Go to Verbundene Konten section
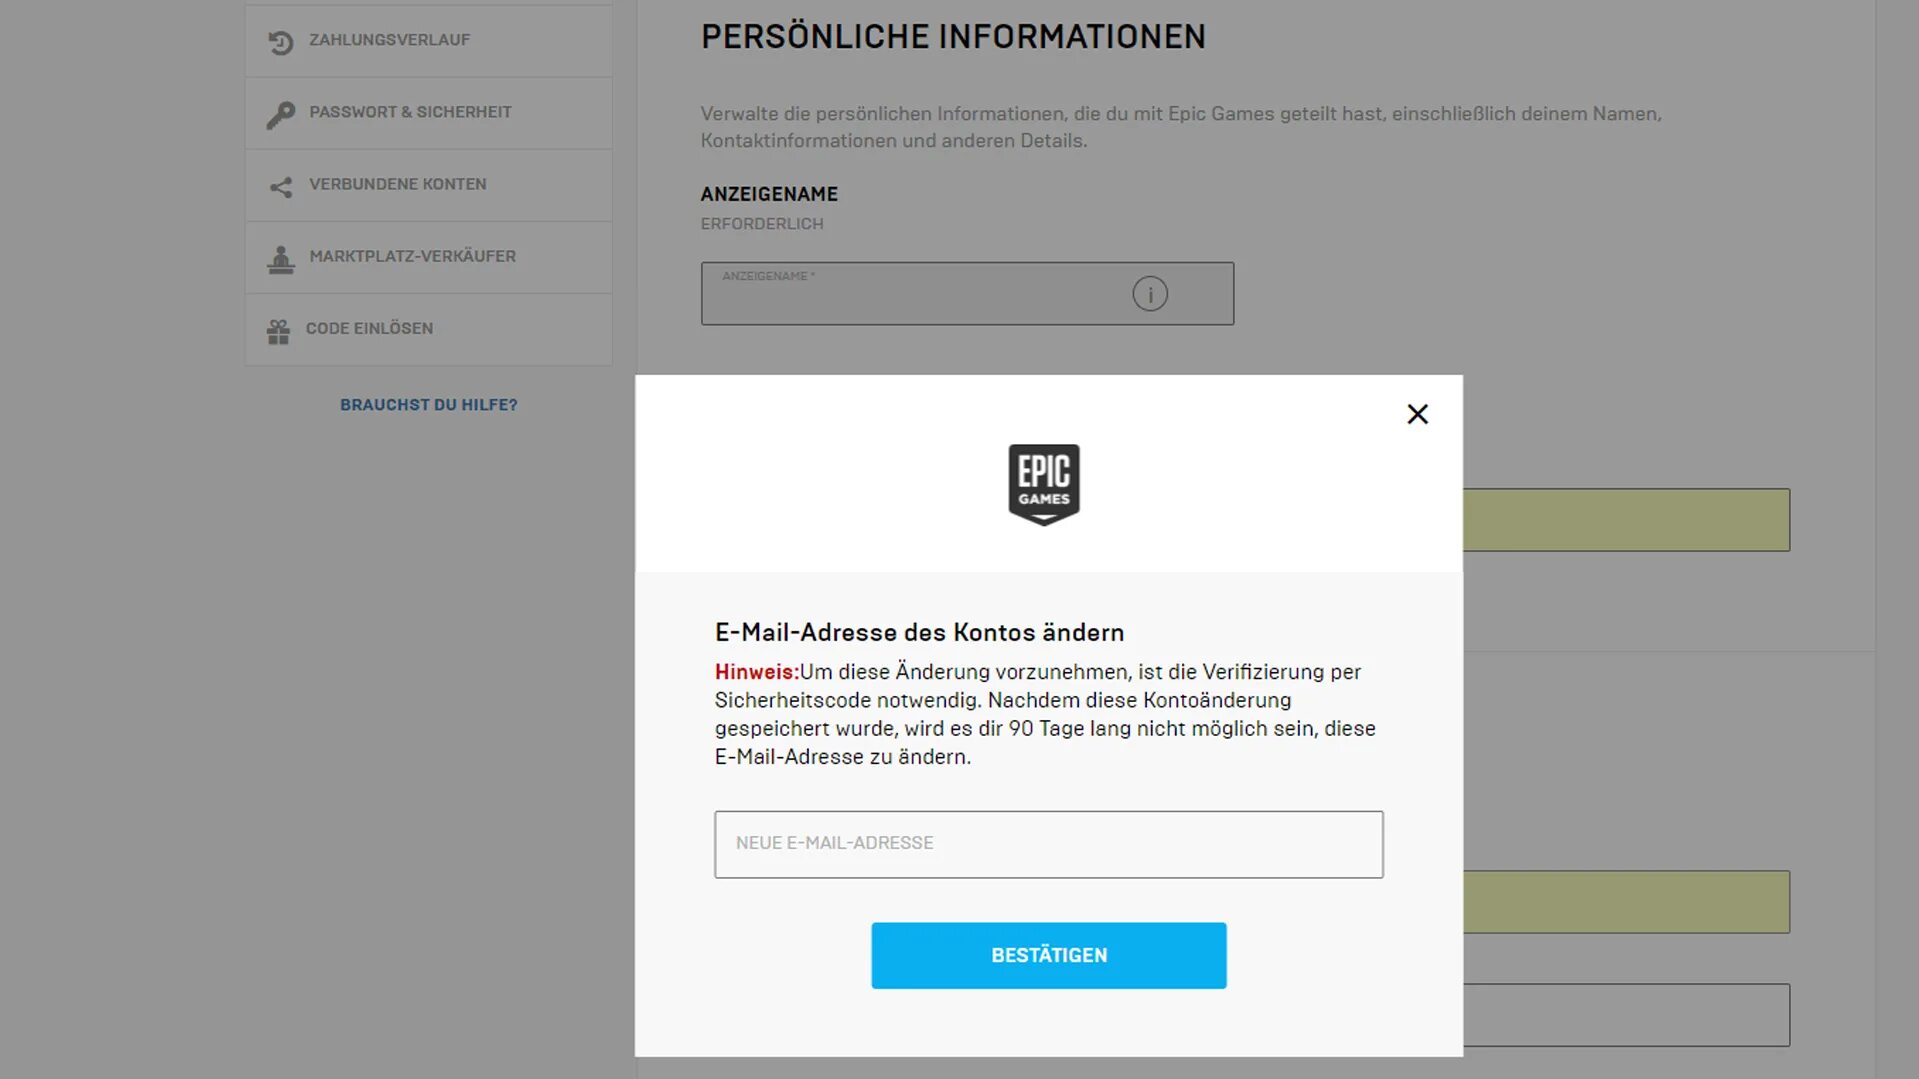Viewport: 1919px width, 1079px height. click(x=428, y=185)
